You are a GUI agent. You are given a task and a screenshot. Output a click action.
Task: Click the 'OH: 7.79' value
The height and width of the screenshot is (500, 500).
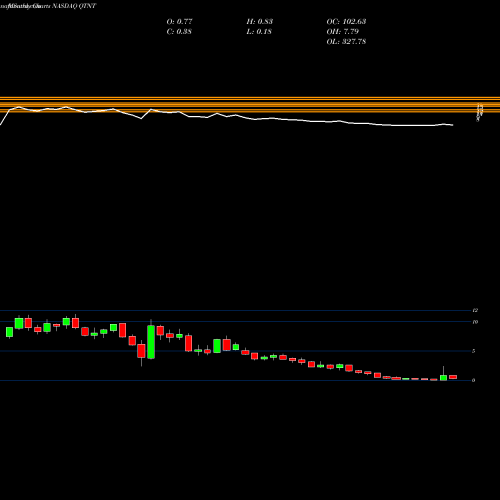point(343,31)
